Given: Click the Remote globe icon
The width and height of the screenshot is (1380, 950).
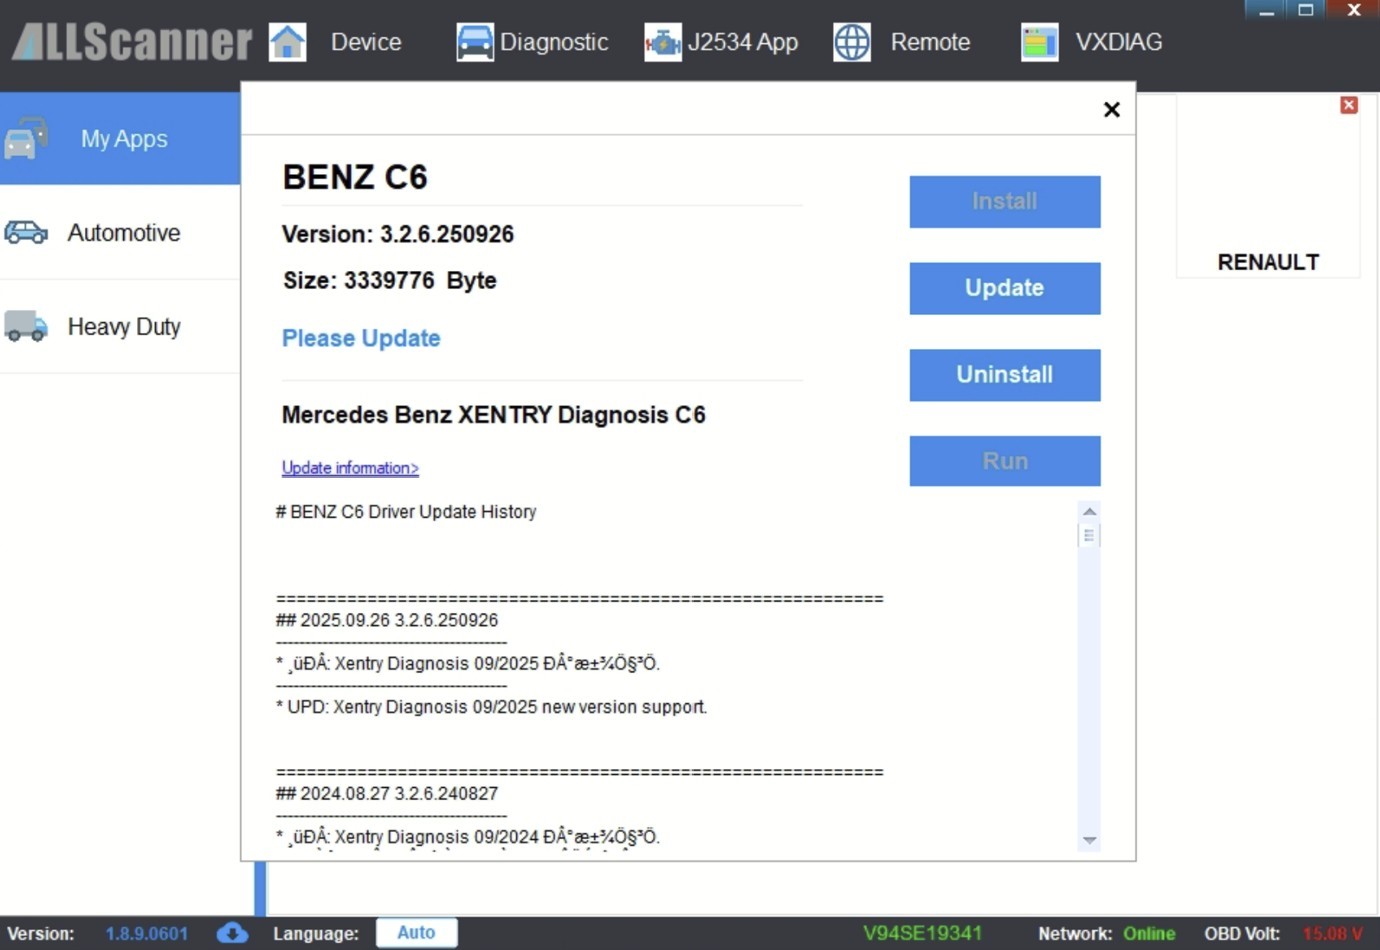Looking at the screenshot, I should coord(852,42).
